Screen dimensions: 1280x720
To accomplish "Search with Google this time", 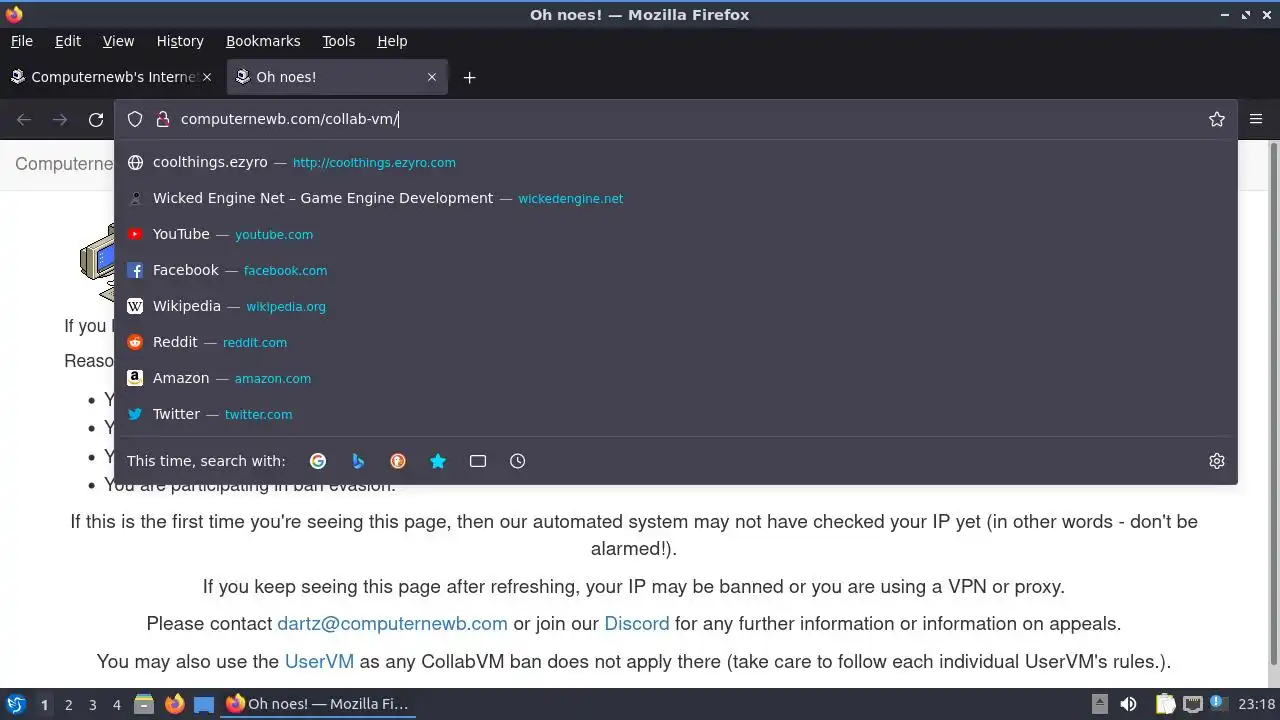I will coord(318,461).
